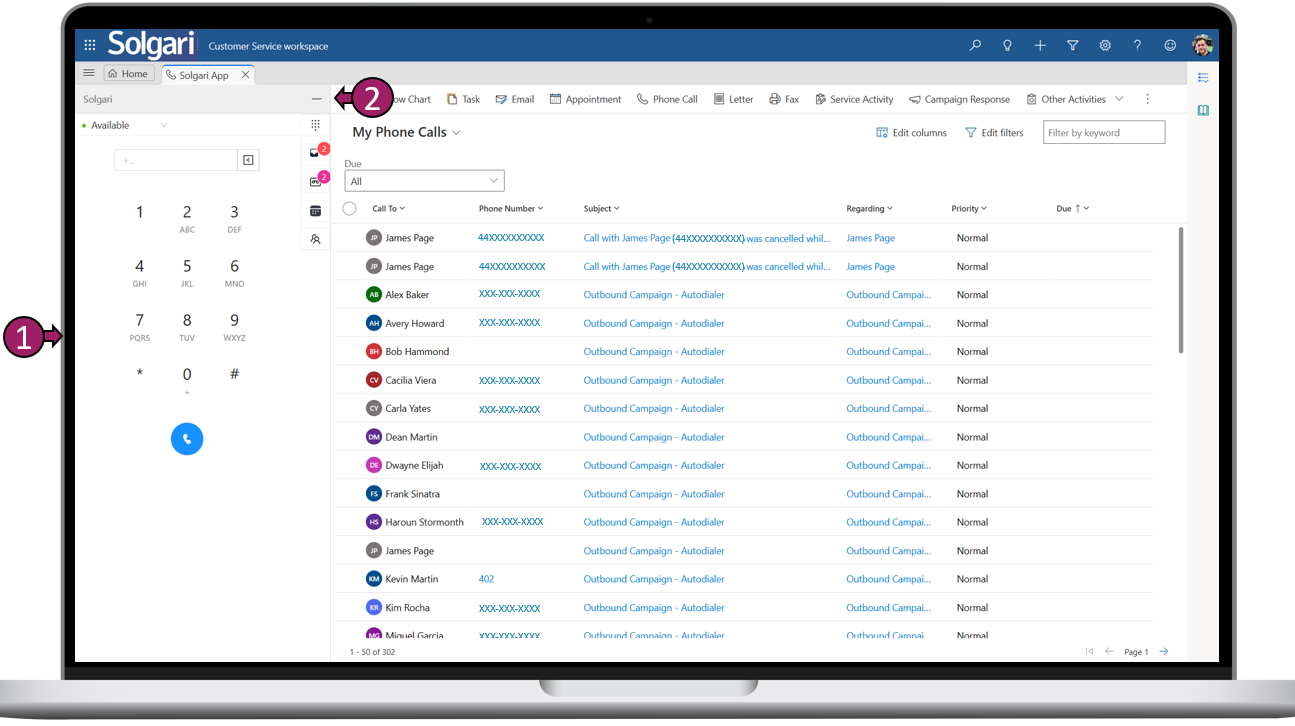
Task: Click the backspace icon beside number field
Action: (248, 160)
